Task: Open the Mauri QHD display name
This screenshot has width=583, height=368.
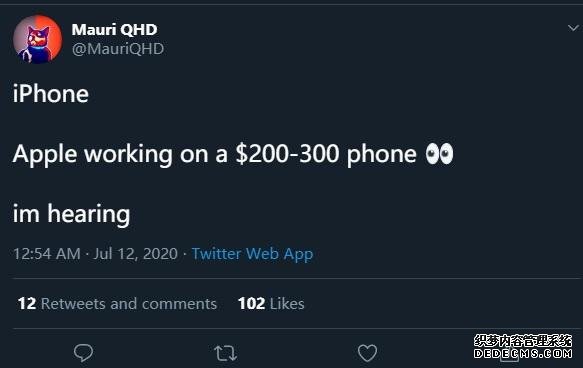Action: tap(115, 30)
